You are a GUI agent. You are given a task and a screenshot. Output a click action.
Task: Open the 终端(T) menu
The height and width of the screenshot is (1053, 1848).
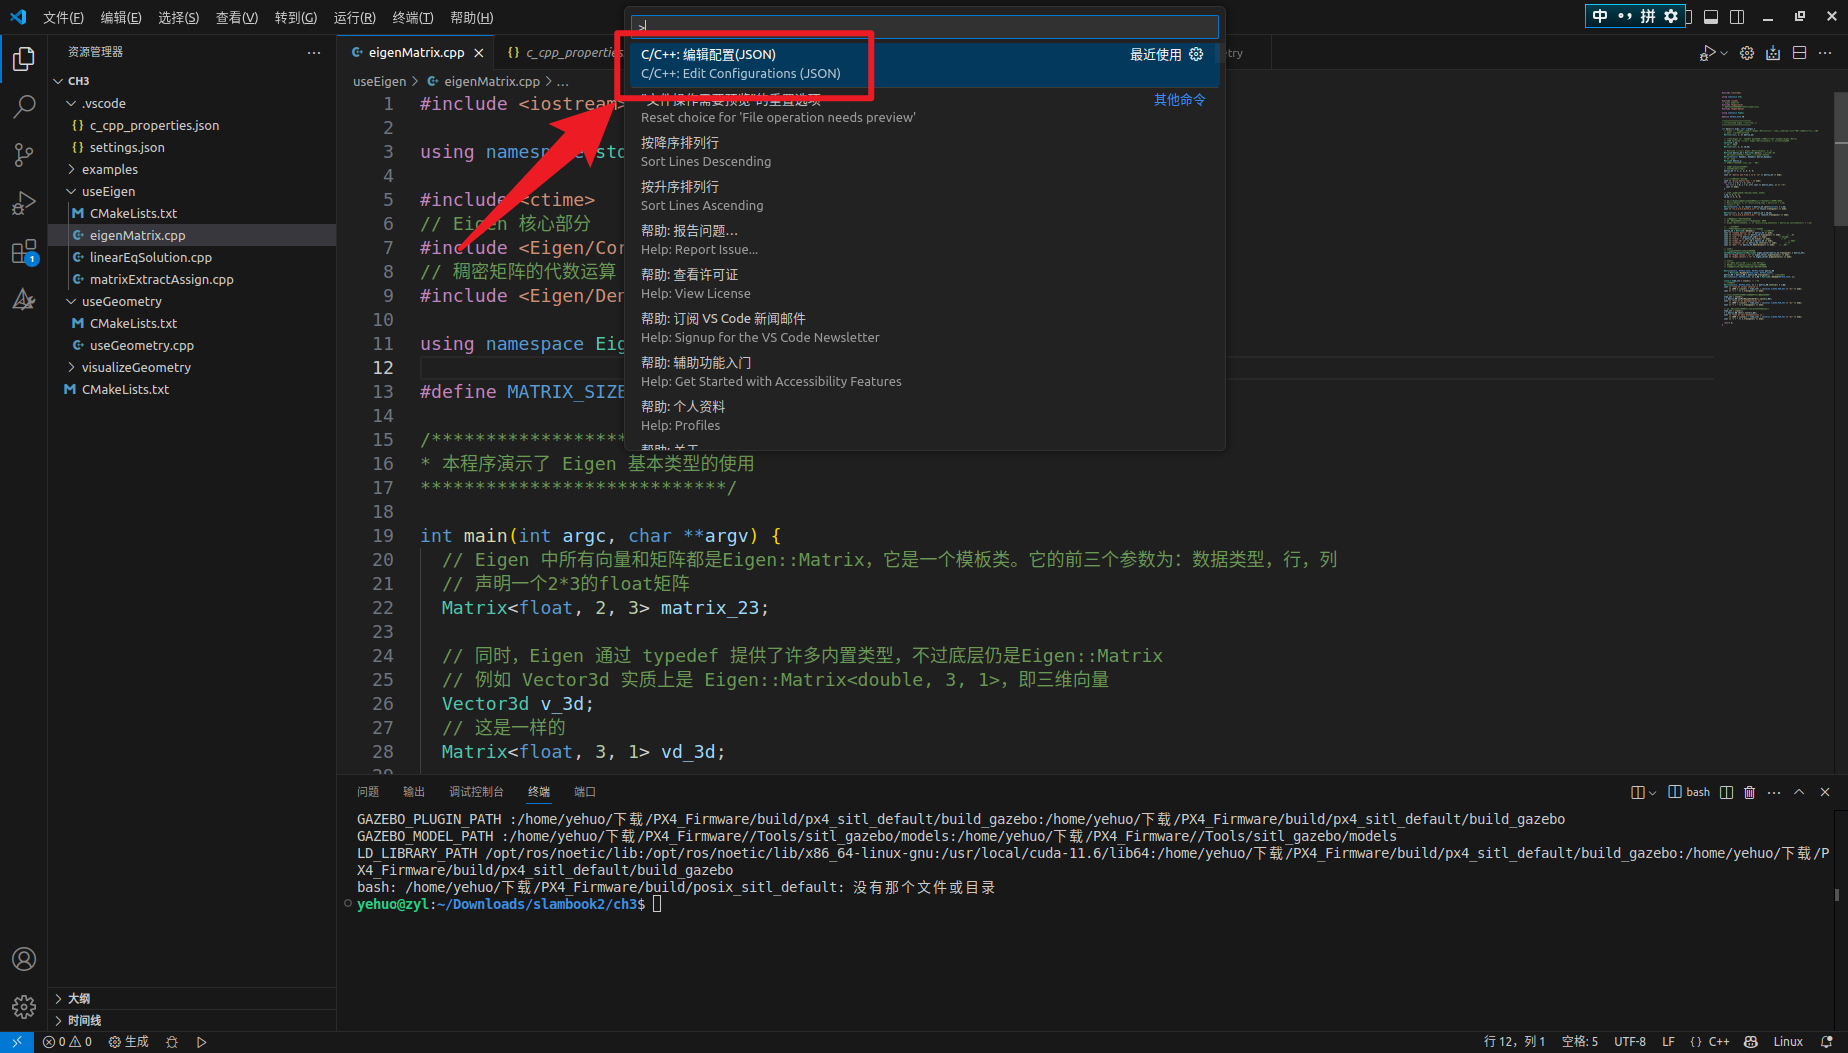coord(413,17)
